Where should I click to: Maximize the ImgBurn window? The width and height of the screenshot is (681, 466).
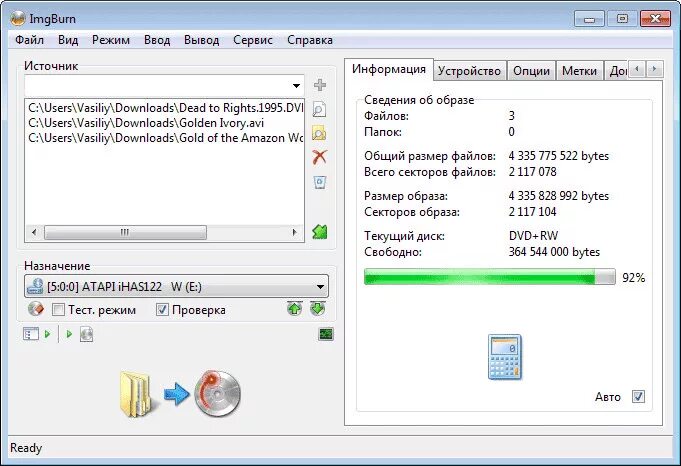(x=622, y=19)
